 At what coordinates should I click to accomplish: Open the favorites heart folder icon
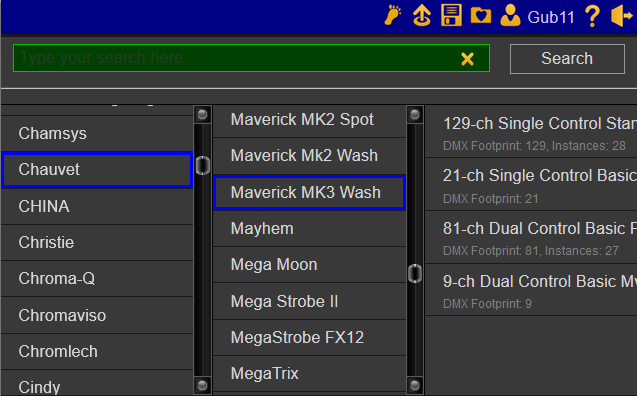[x=481, y=16]
